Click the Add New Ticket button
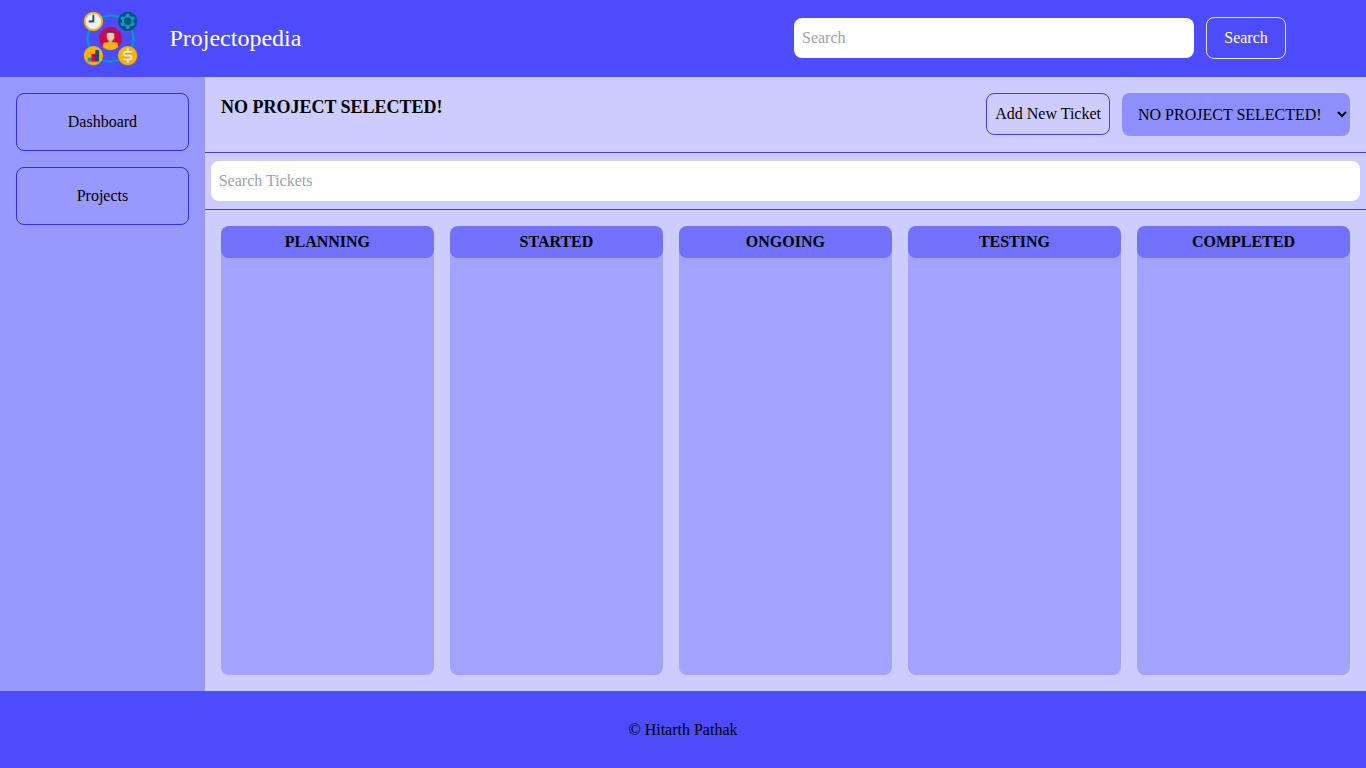Viewport: 1366px width, 768px height. [1047, 114]
